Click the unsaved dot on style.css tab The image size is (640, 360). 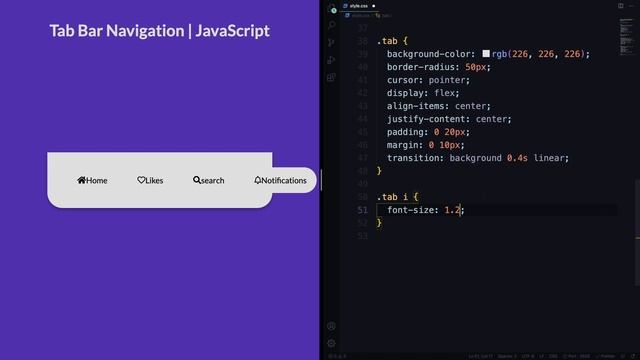click(373, 6)
